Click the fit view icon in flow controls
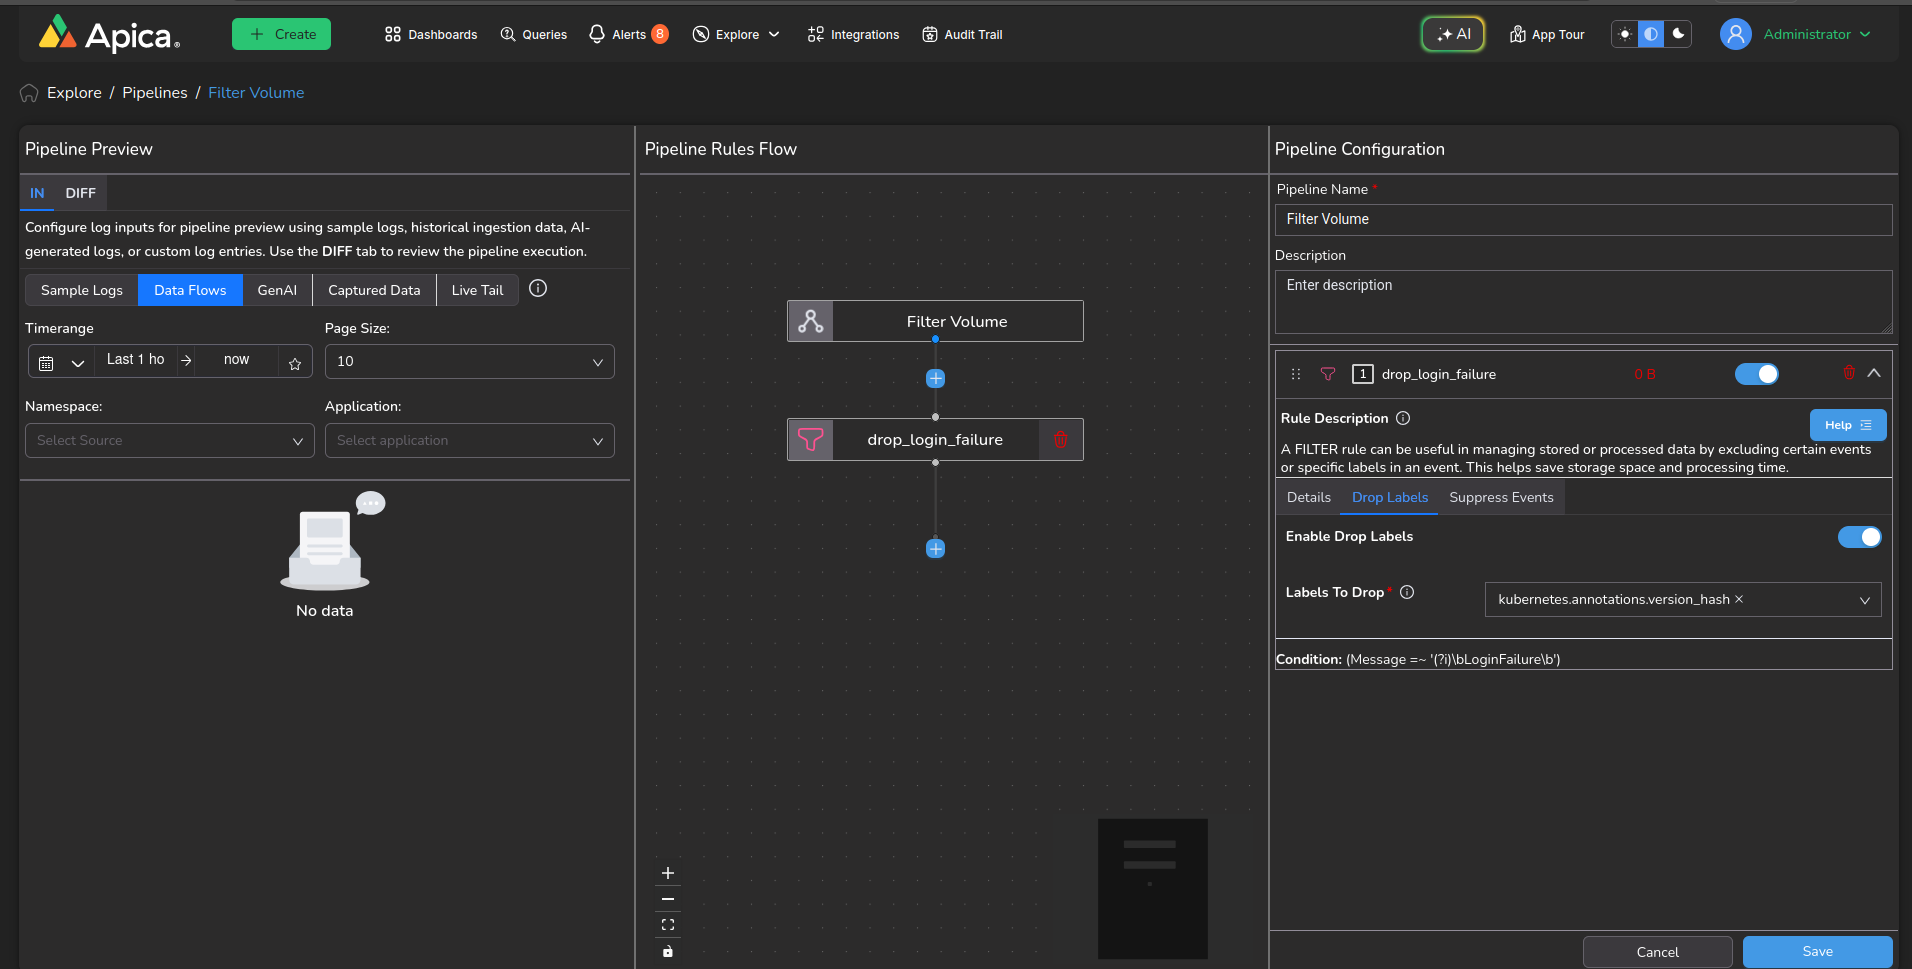Viewport: 1912px width, 969px height. tap(668, 925)
